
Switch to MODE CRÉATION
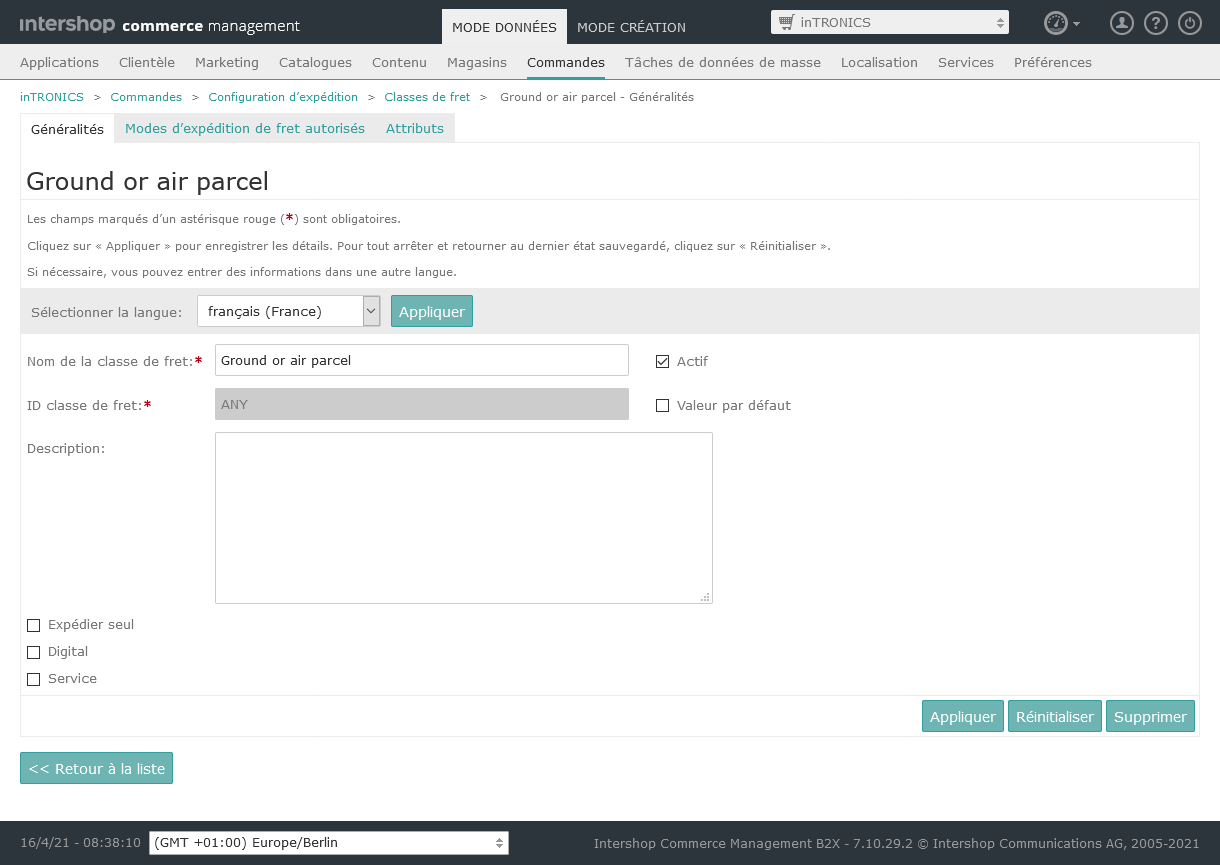pos(631,27)
